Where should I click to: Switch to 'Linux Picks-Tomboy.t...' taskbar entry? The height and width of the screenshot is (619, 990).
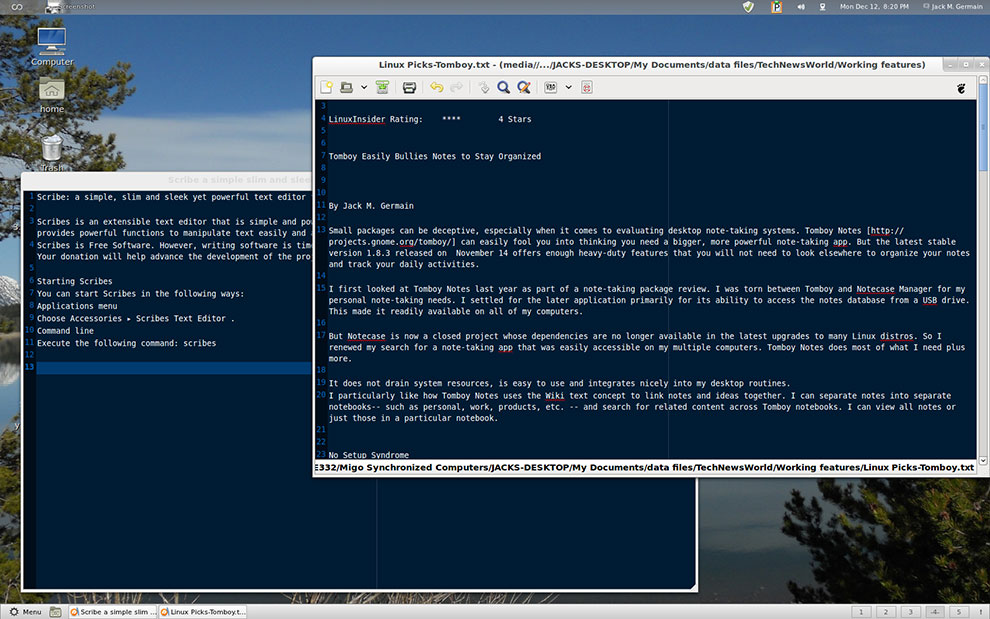(x=202, y=611)
